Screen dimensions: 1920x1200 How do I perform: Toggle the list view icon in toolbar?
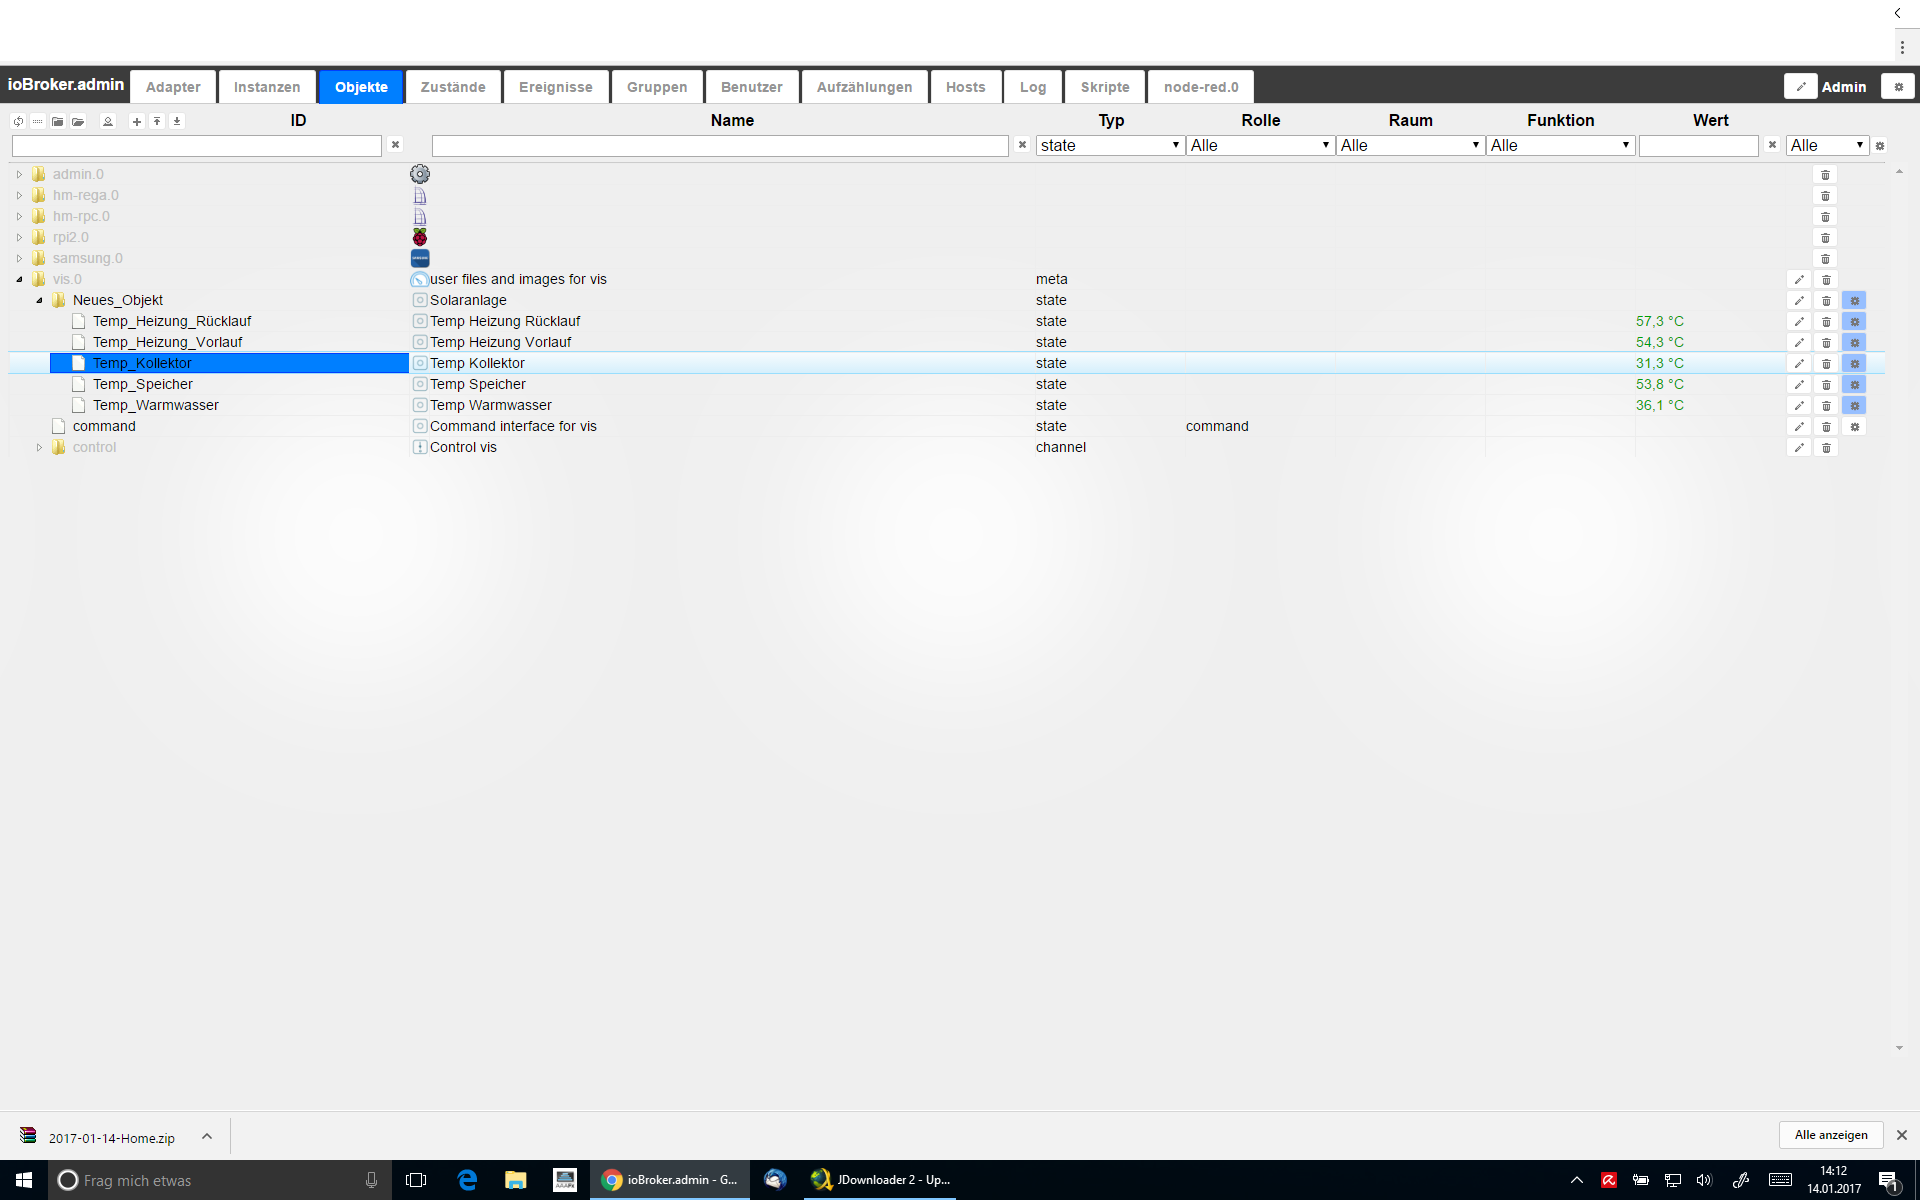point(38,121)
